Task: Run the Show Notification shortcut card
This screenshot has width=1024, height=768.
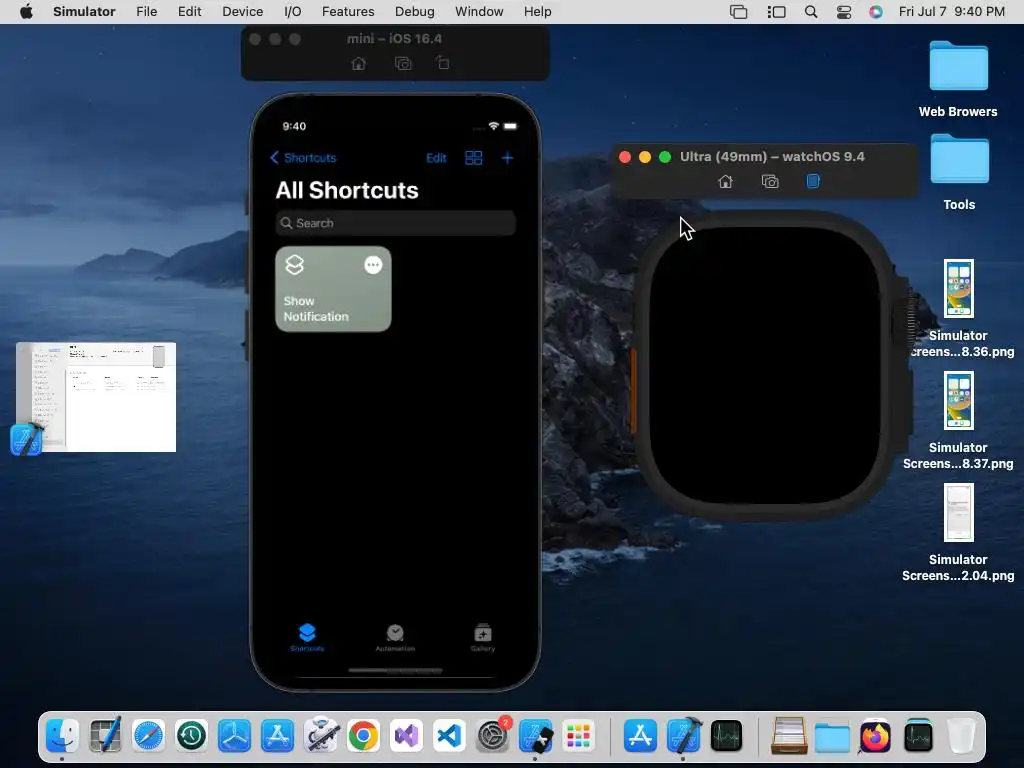Action: click(333, 289)
